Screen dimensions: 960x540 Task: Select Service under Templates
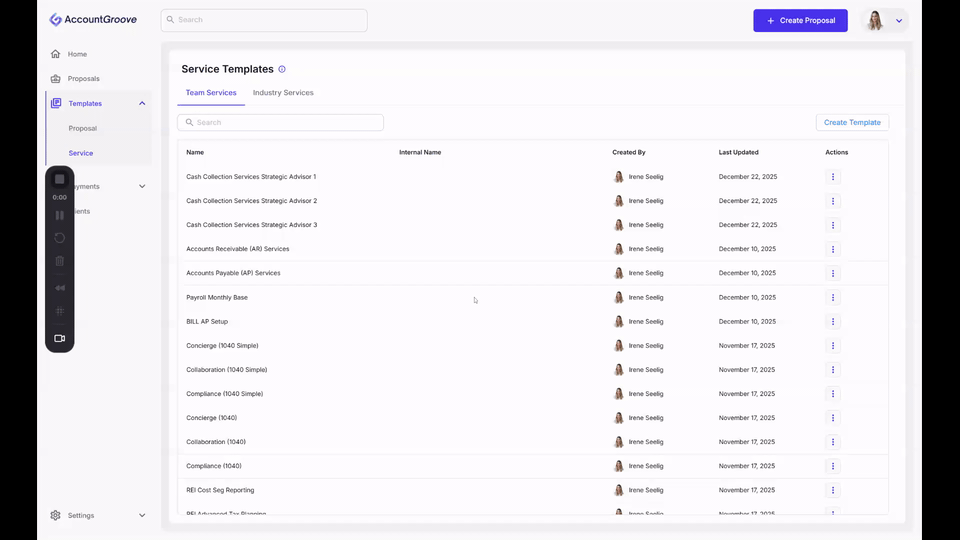pyautogui.click(x=81, y=153)
